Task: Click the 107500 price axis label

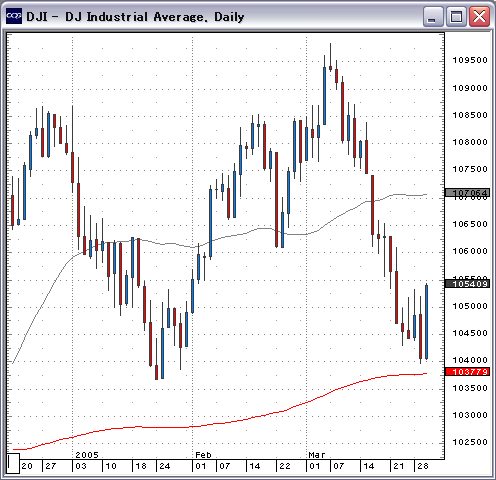Action: (x=470, y=169)
